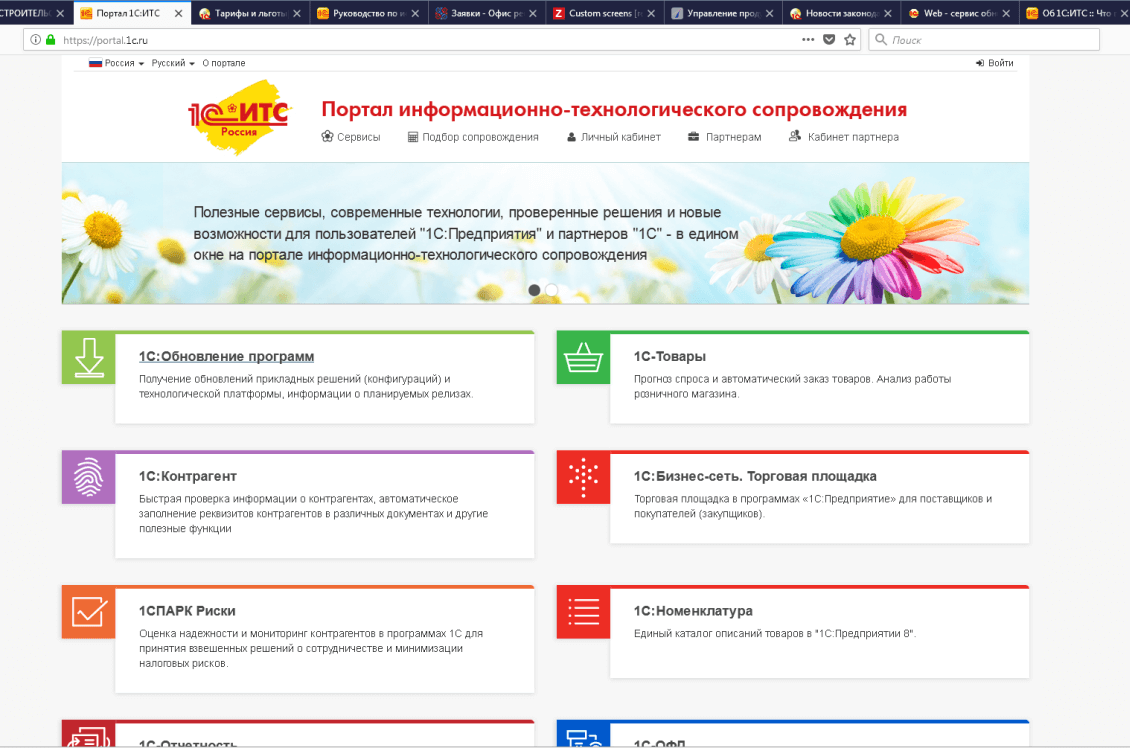Click the site information icon in address bar

pyautogui.click(x=35, y=40)
